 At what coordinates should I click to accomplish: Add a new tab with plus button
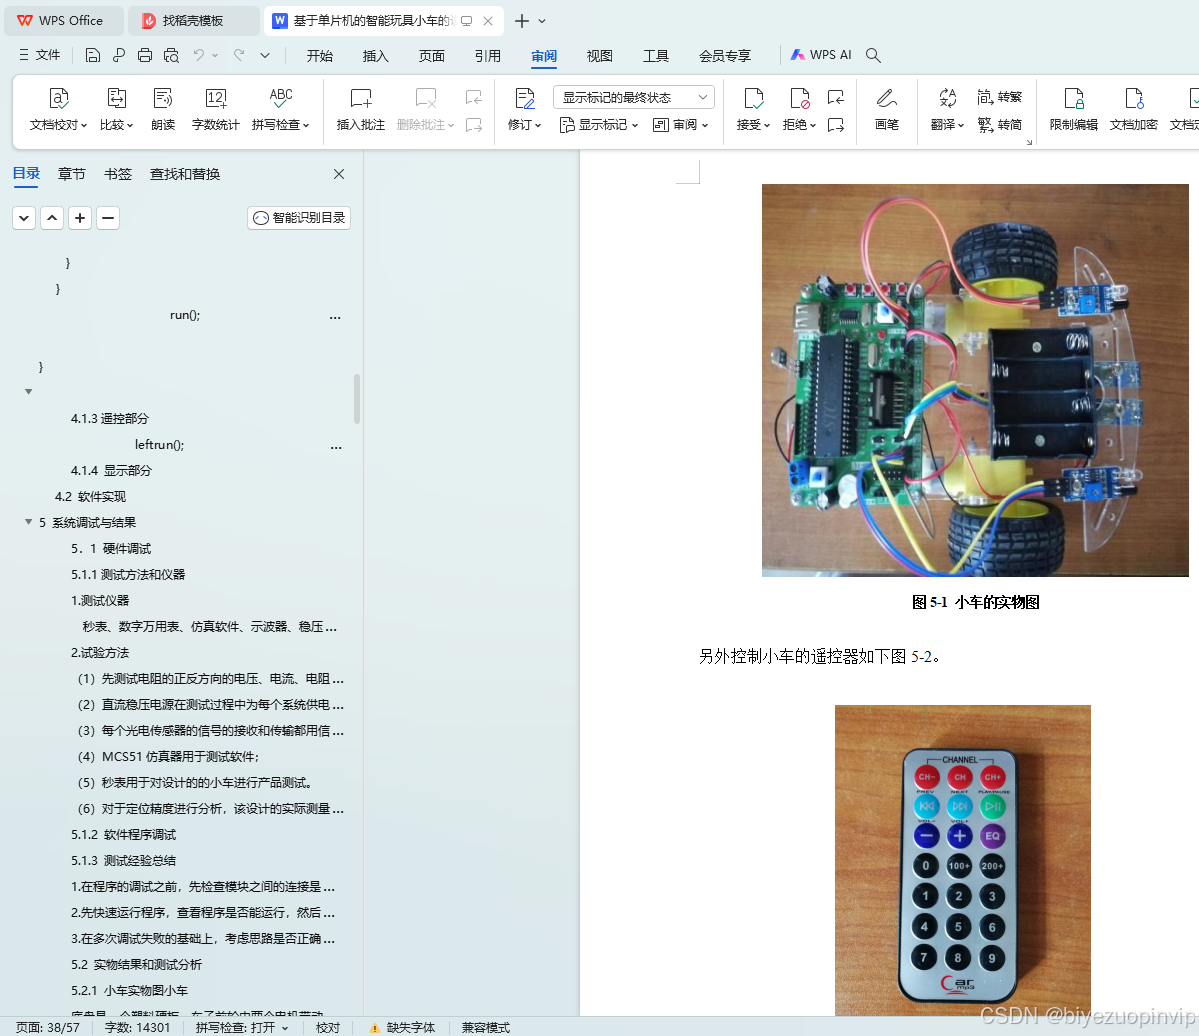tap(522, 21)
